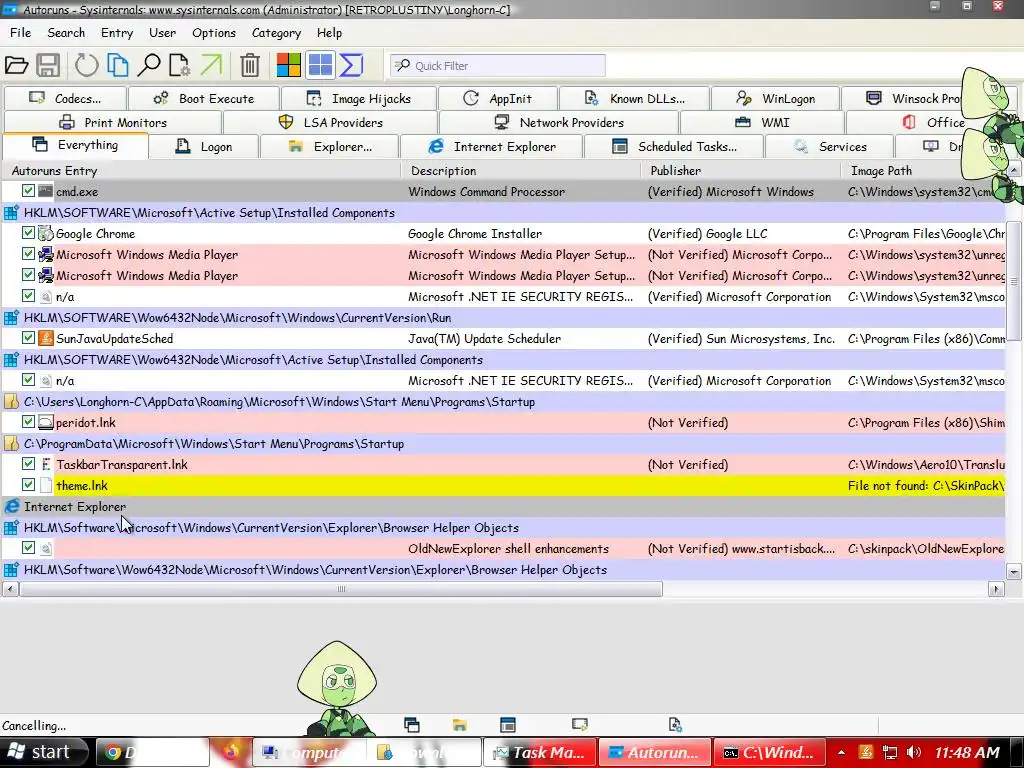Click the scroll left arrow
The image size is (1024, 768).
(x=10, y=589)
